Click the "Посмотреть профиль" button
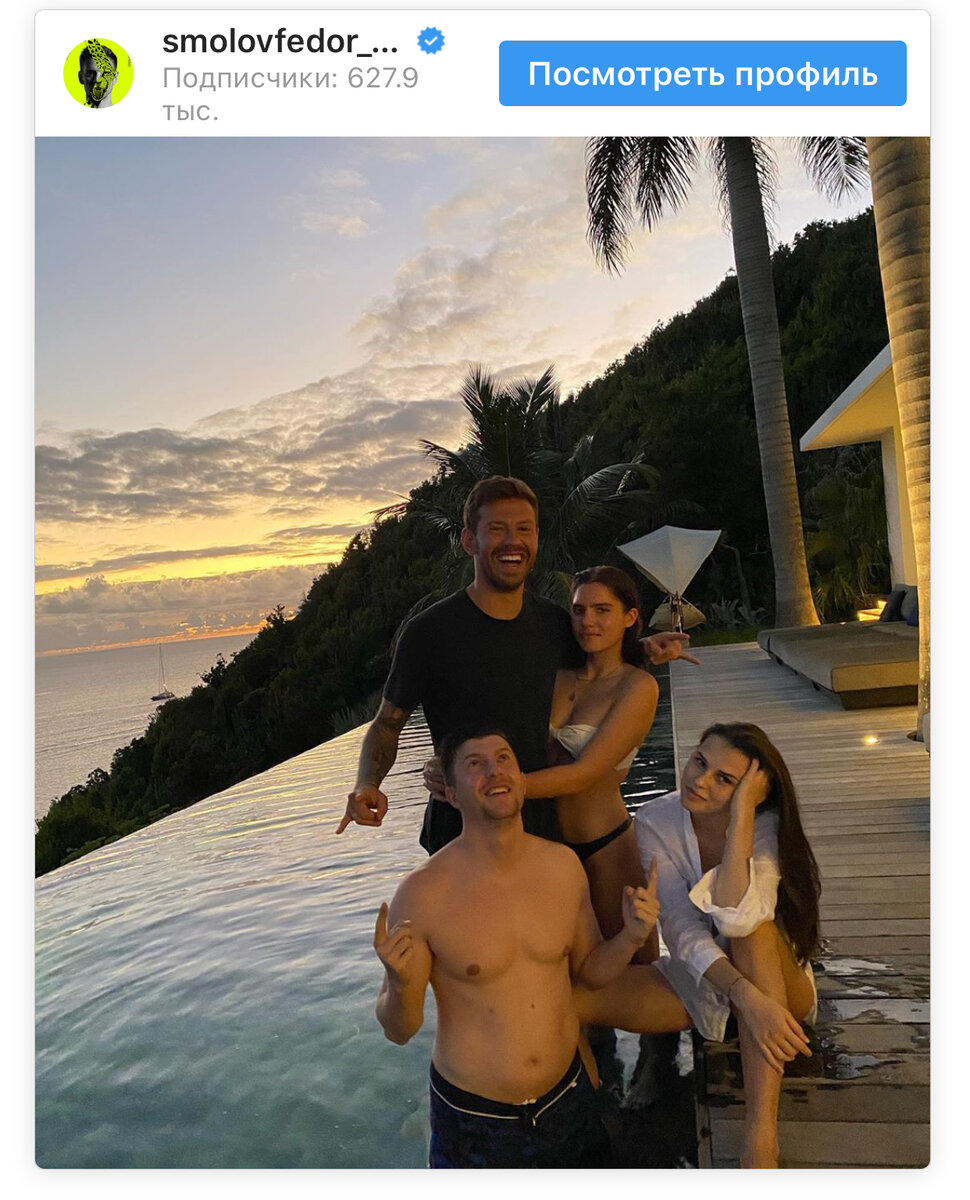Viewport: 970px width, 1200px height. (703, 74)
